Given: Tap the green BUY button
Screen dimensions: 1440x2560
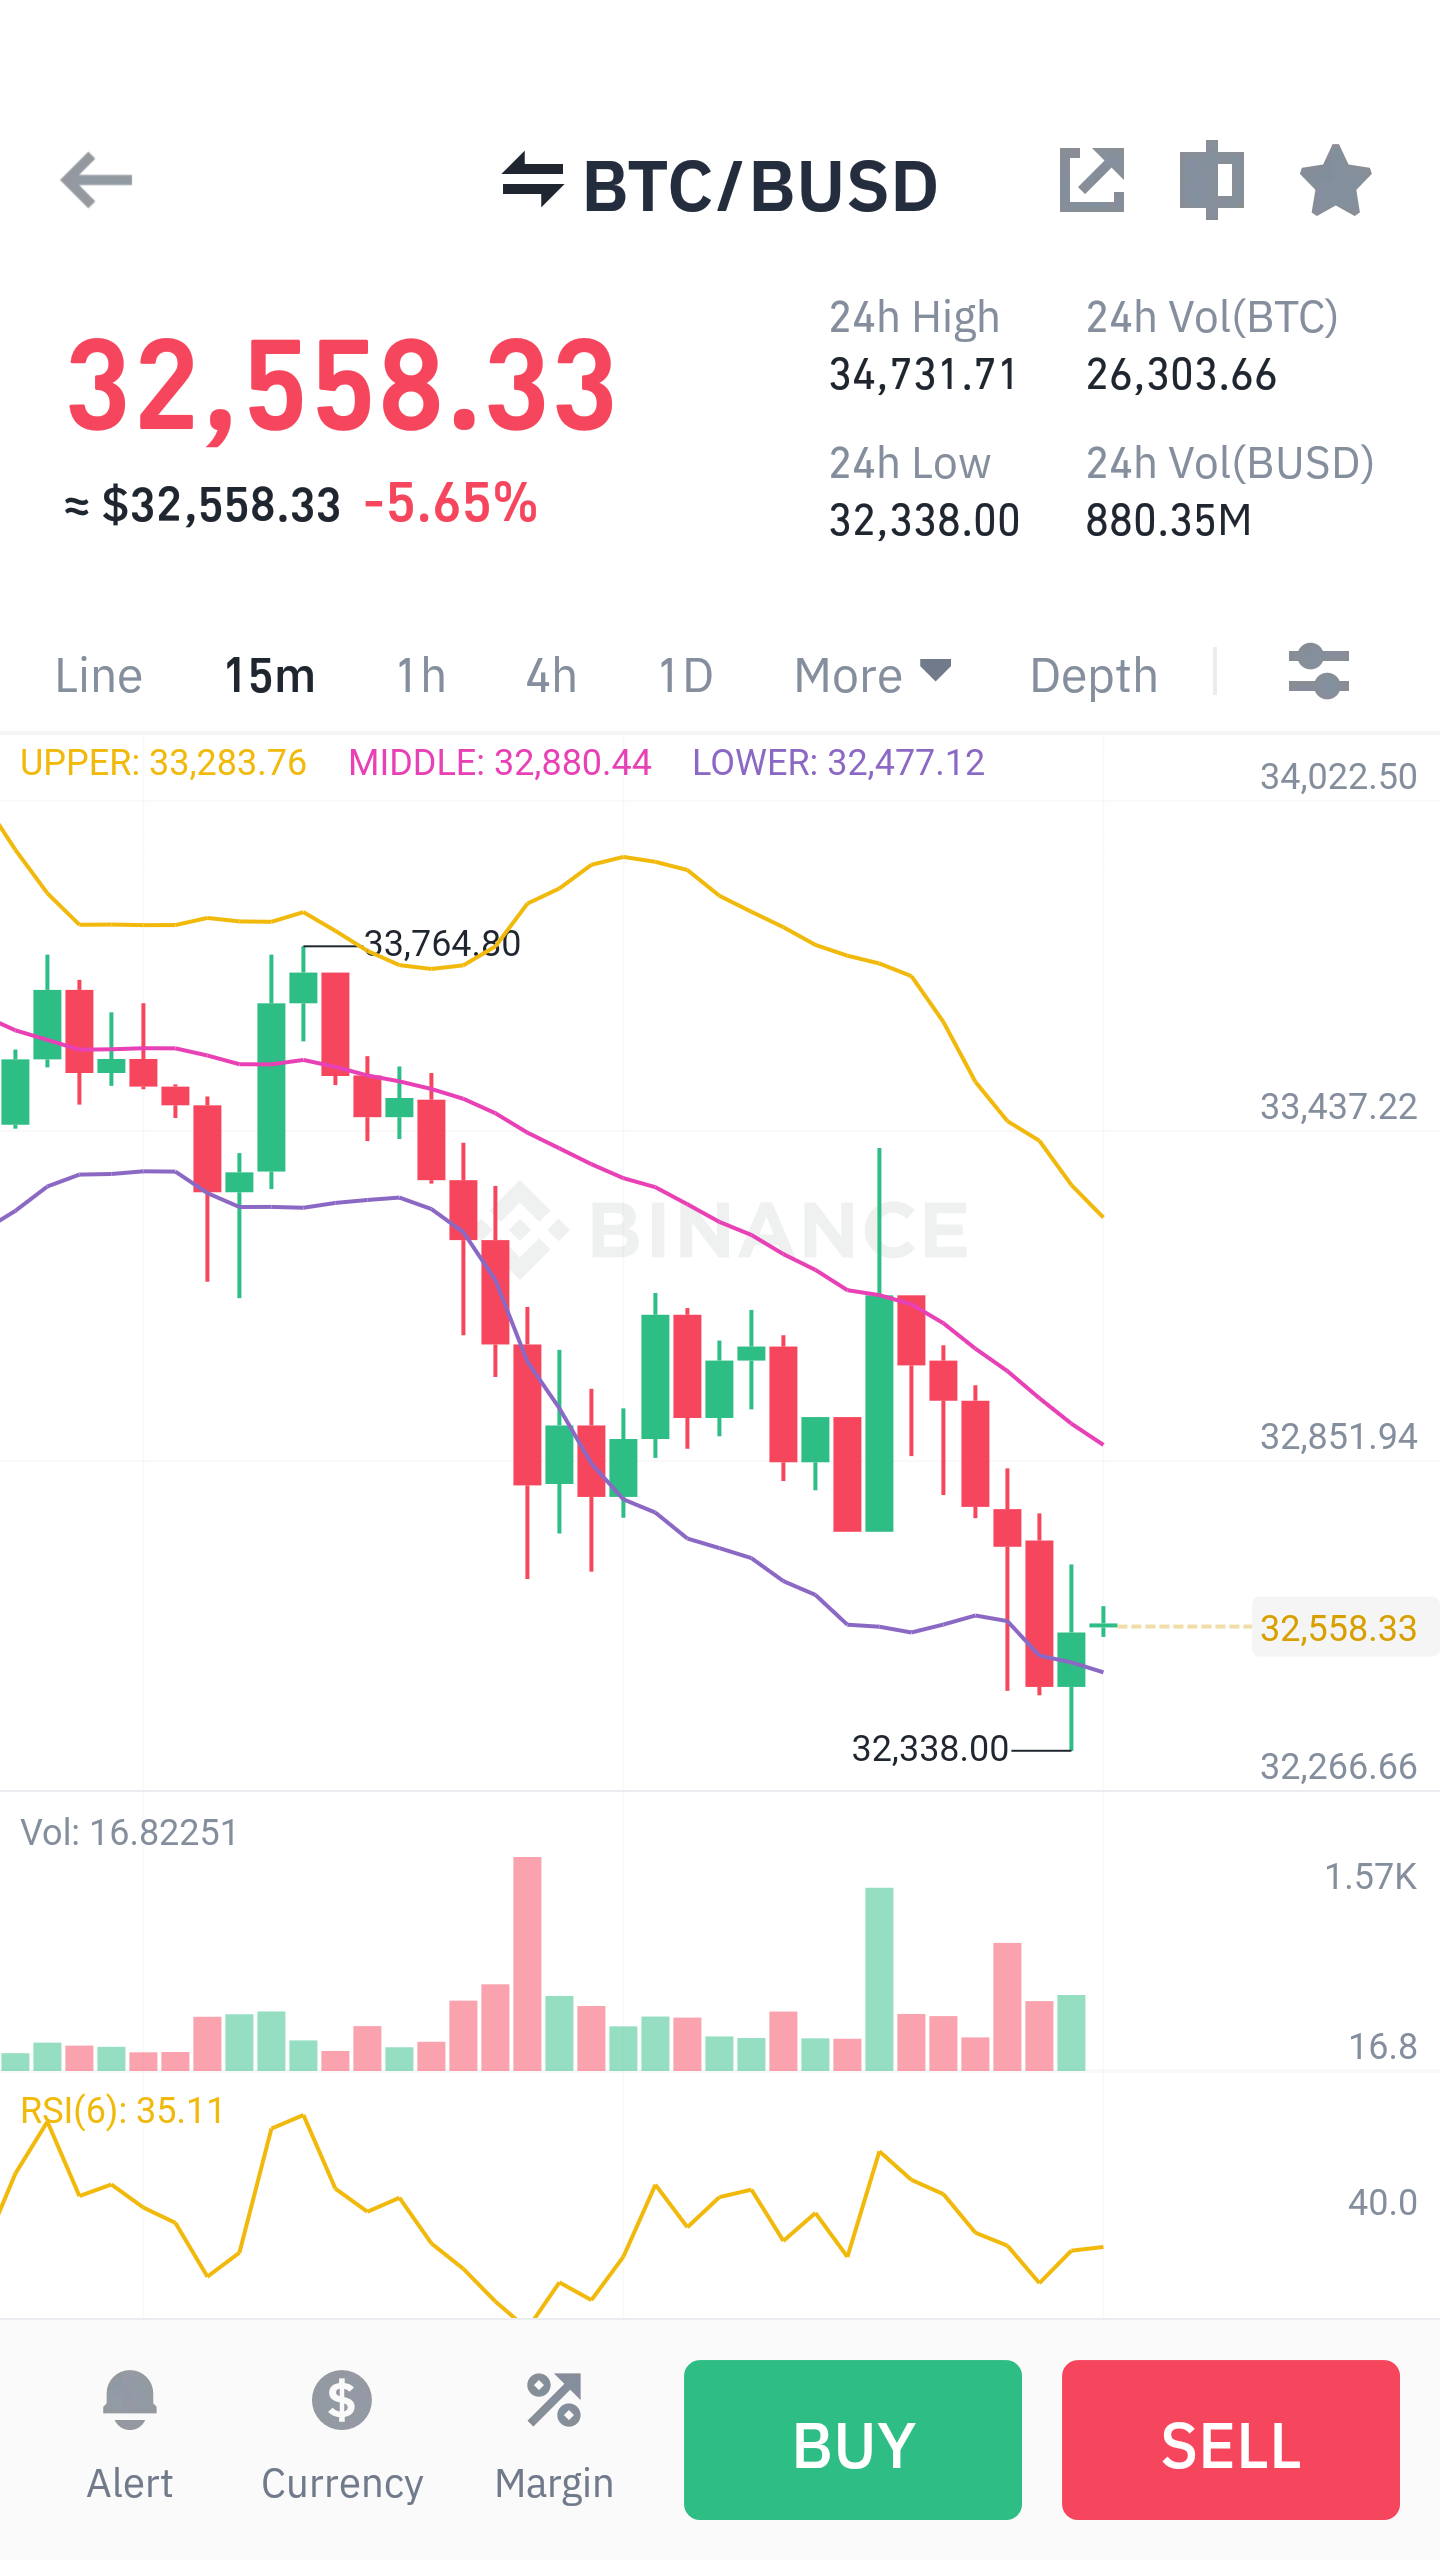Looking at the screenshot, I should [x=853, y=2440].
